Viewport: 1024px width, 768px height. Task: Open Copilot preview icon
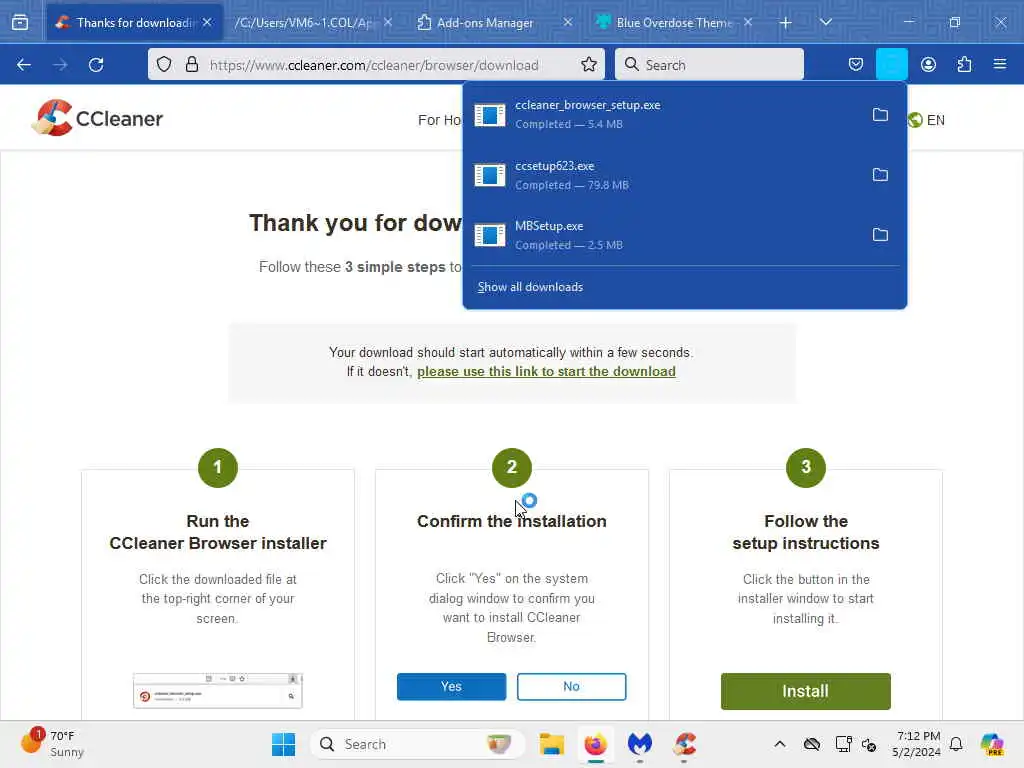tap(992, 744)
